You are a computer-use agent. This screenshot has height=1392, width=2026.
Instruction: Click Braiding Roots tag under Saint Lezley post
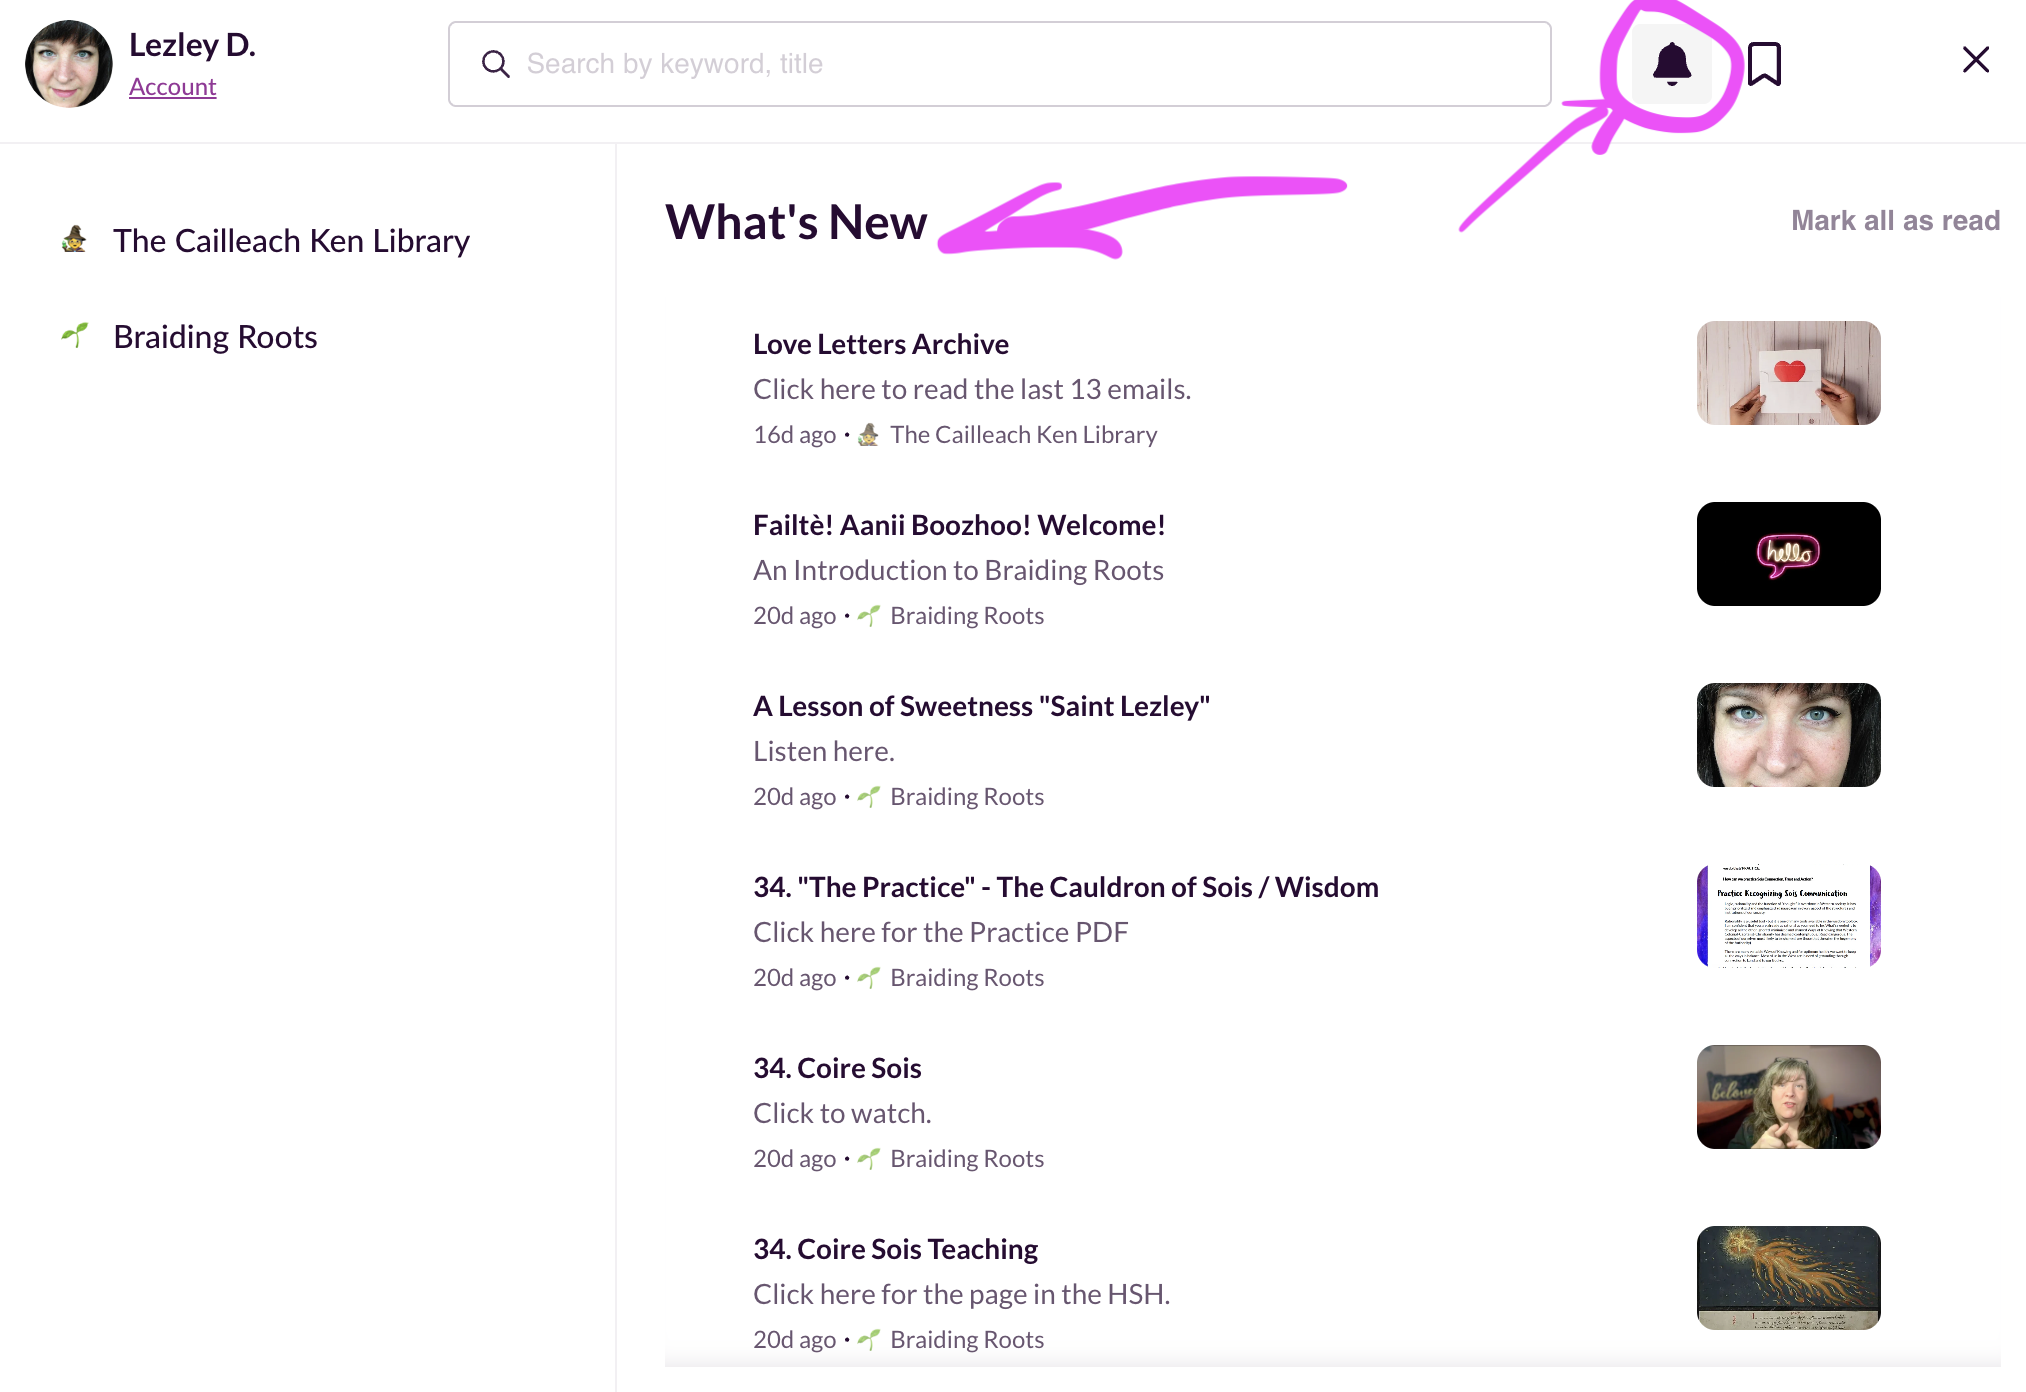tap(967, 797)
